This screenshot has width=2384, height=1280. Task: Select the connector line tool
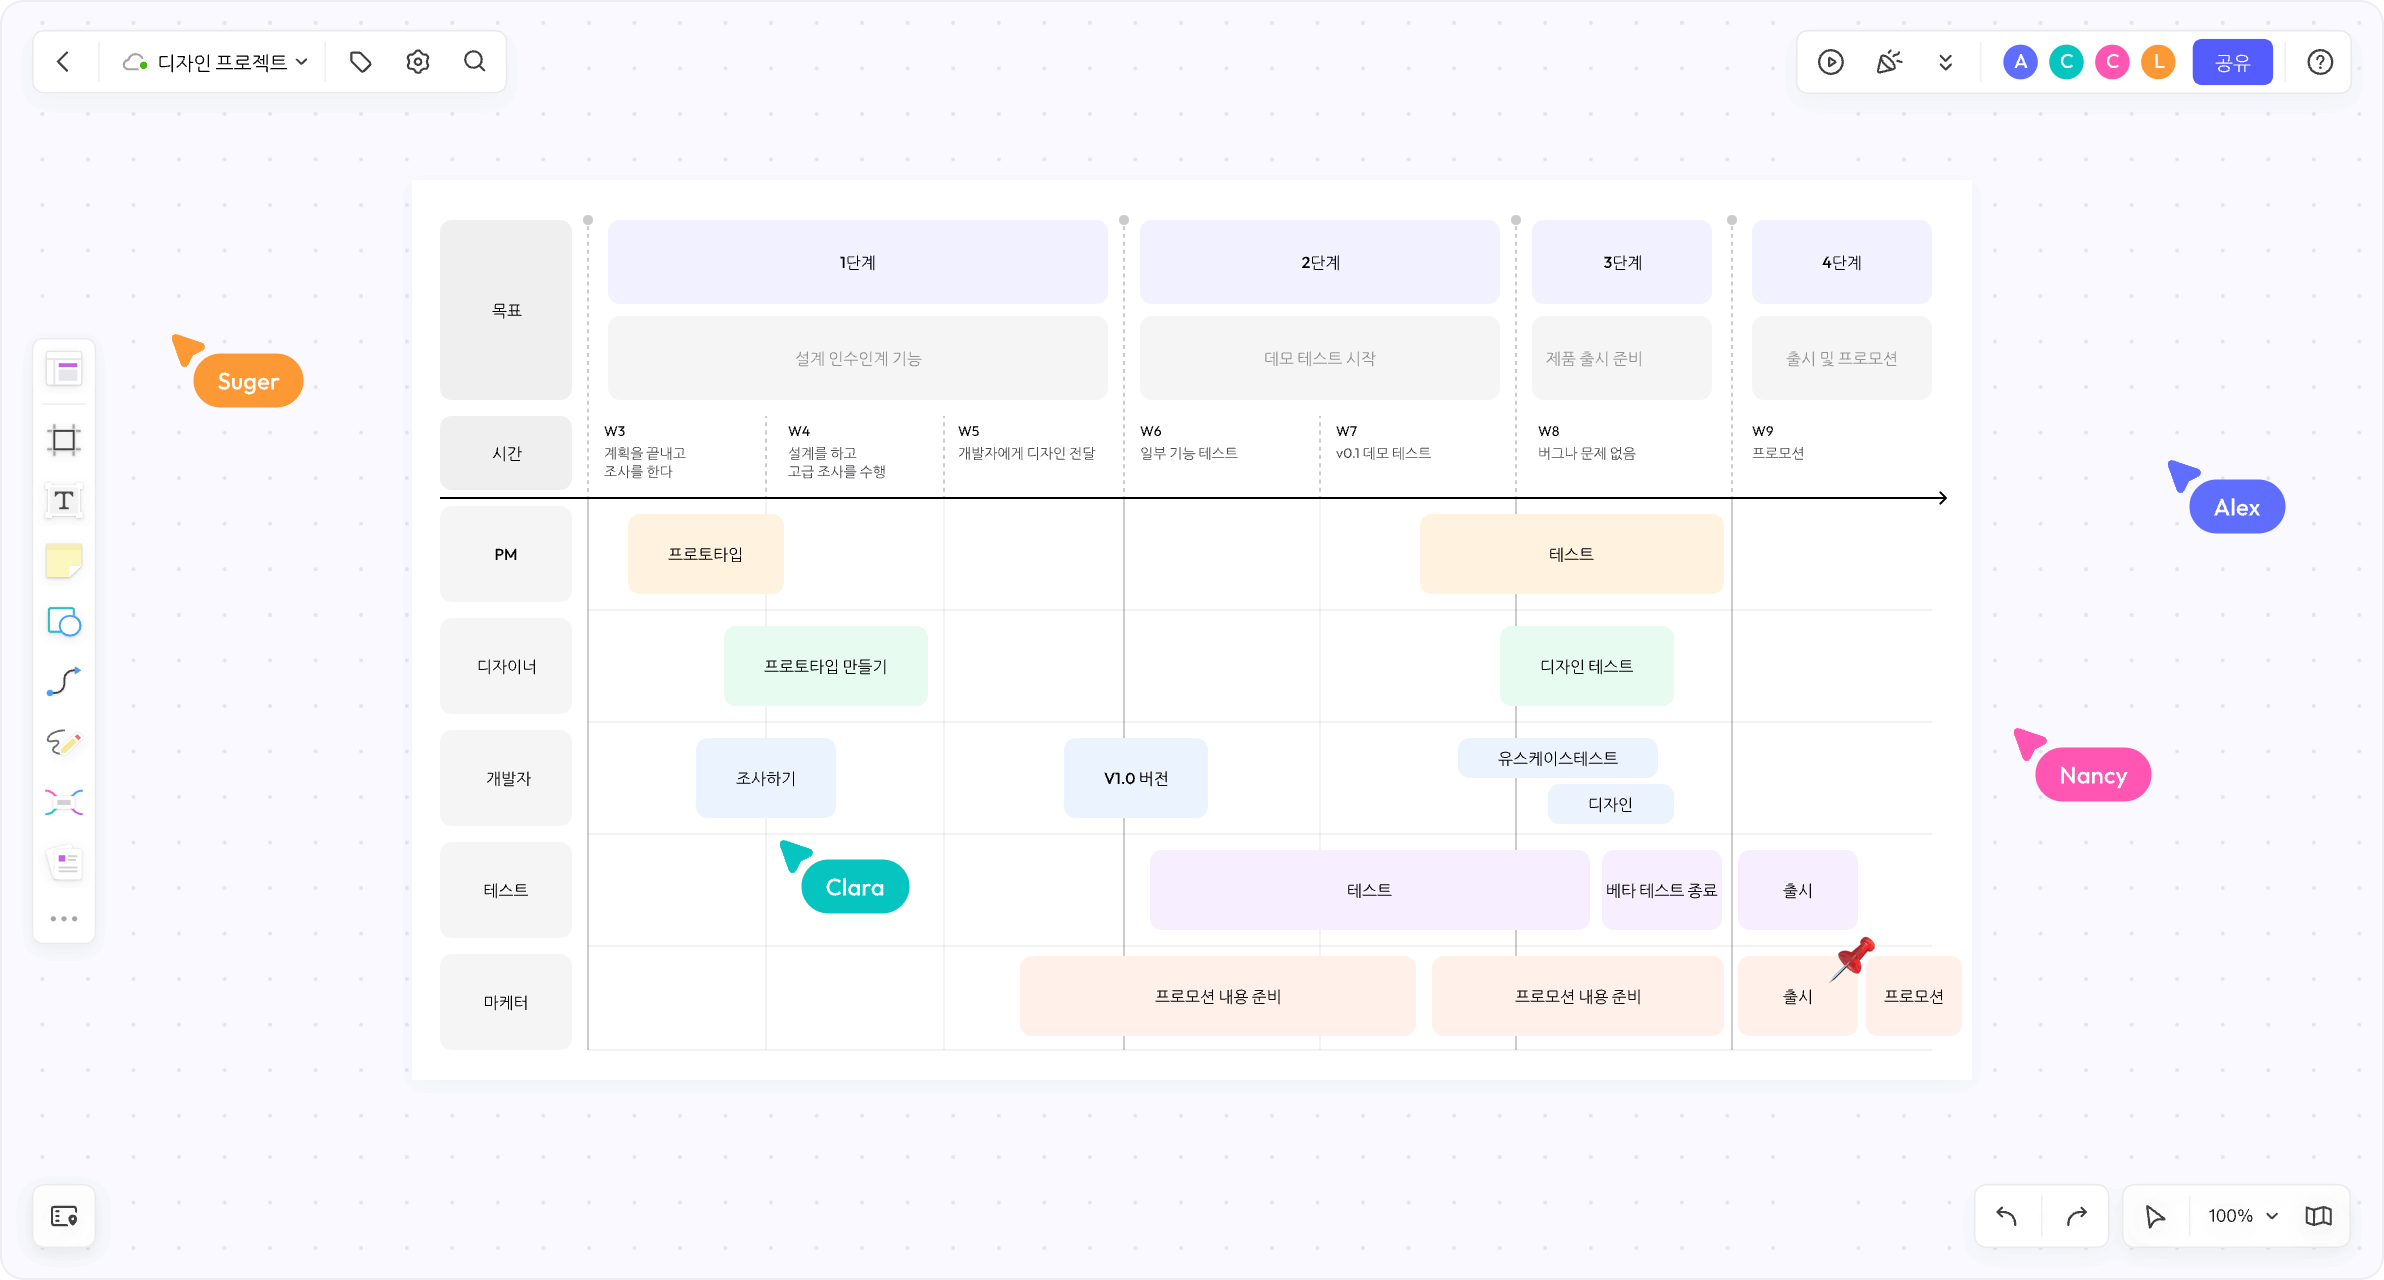(64, 682)
